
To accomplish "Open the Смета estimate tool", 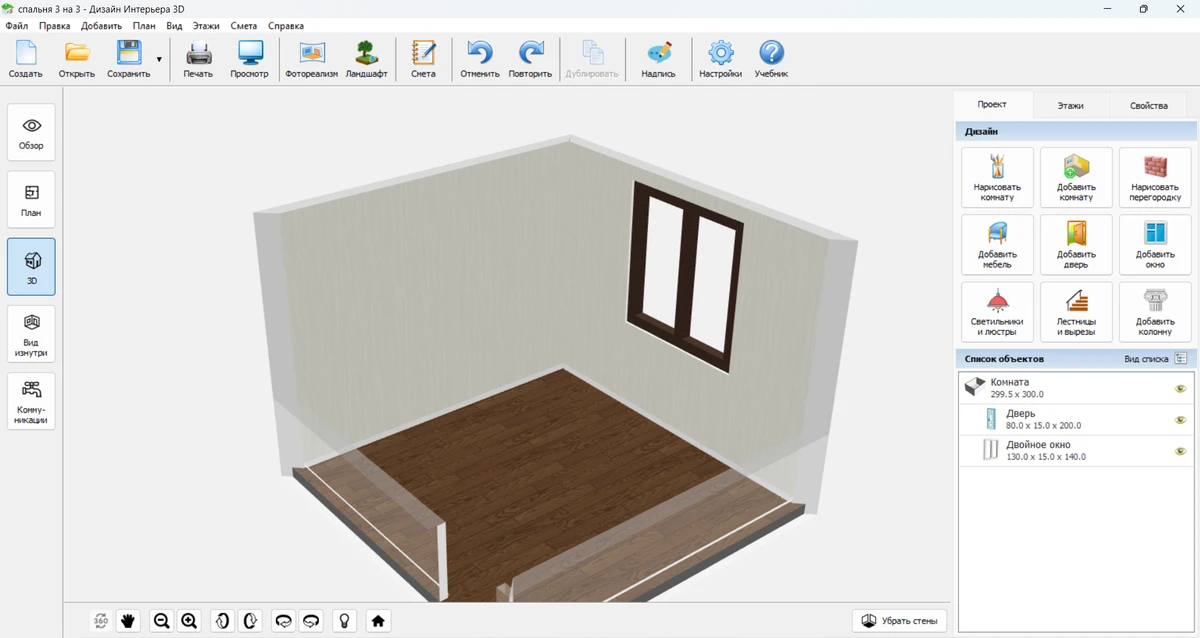I will click(x=423, y=60).
